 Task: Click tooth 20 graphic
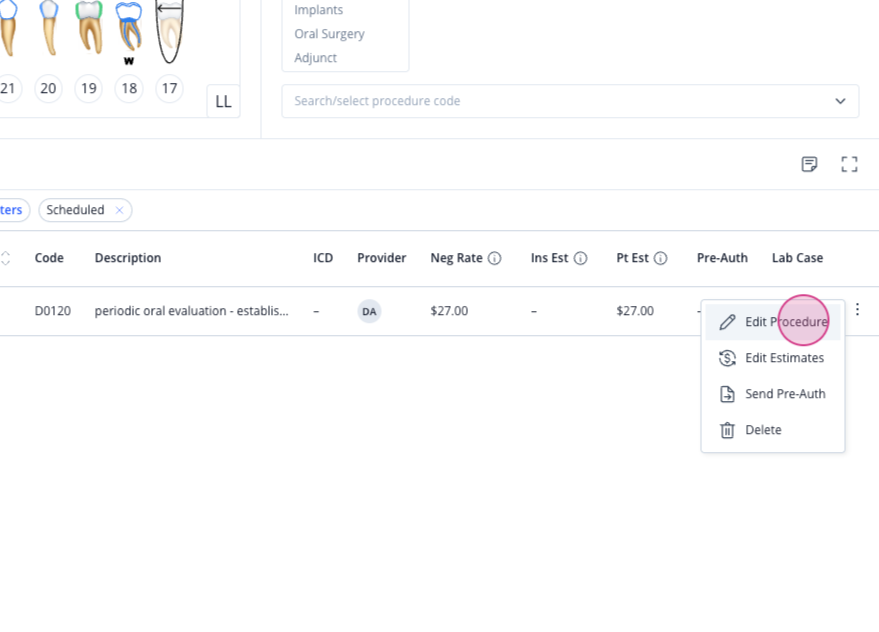tap(49, 27)
